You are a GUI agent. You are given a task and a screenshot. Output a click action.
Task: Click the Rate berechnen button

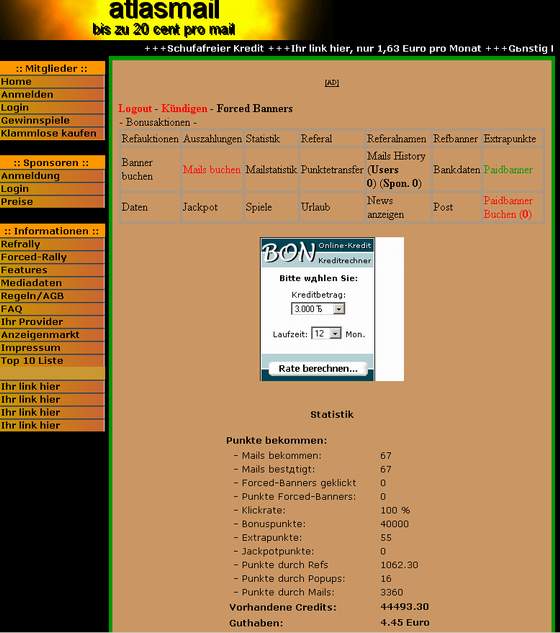coord(318,369)
